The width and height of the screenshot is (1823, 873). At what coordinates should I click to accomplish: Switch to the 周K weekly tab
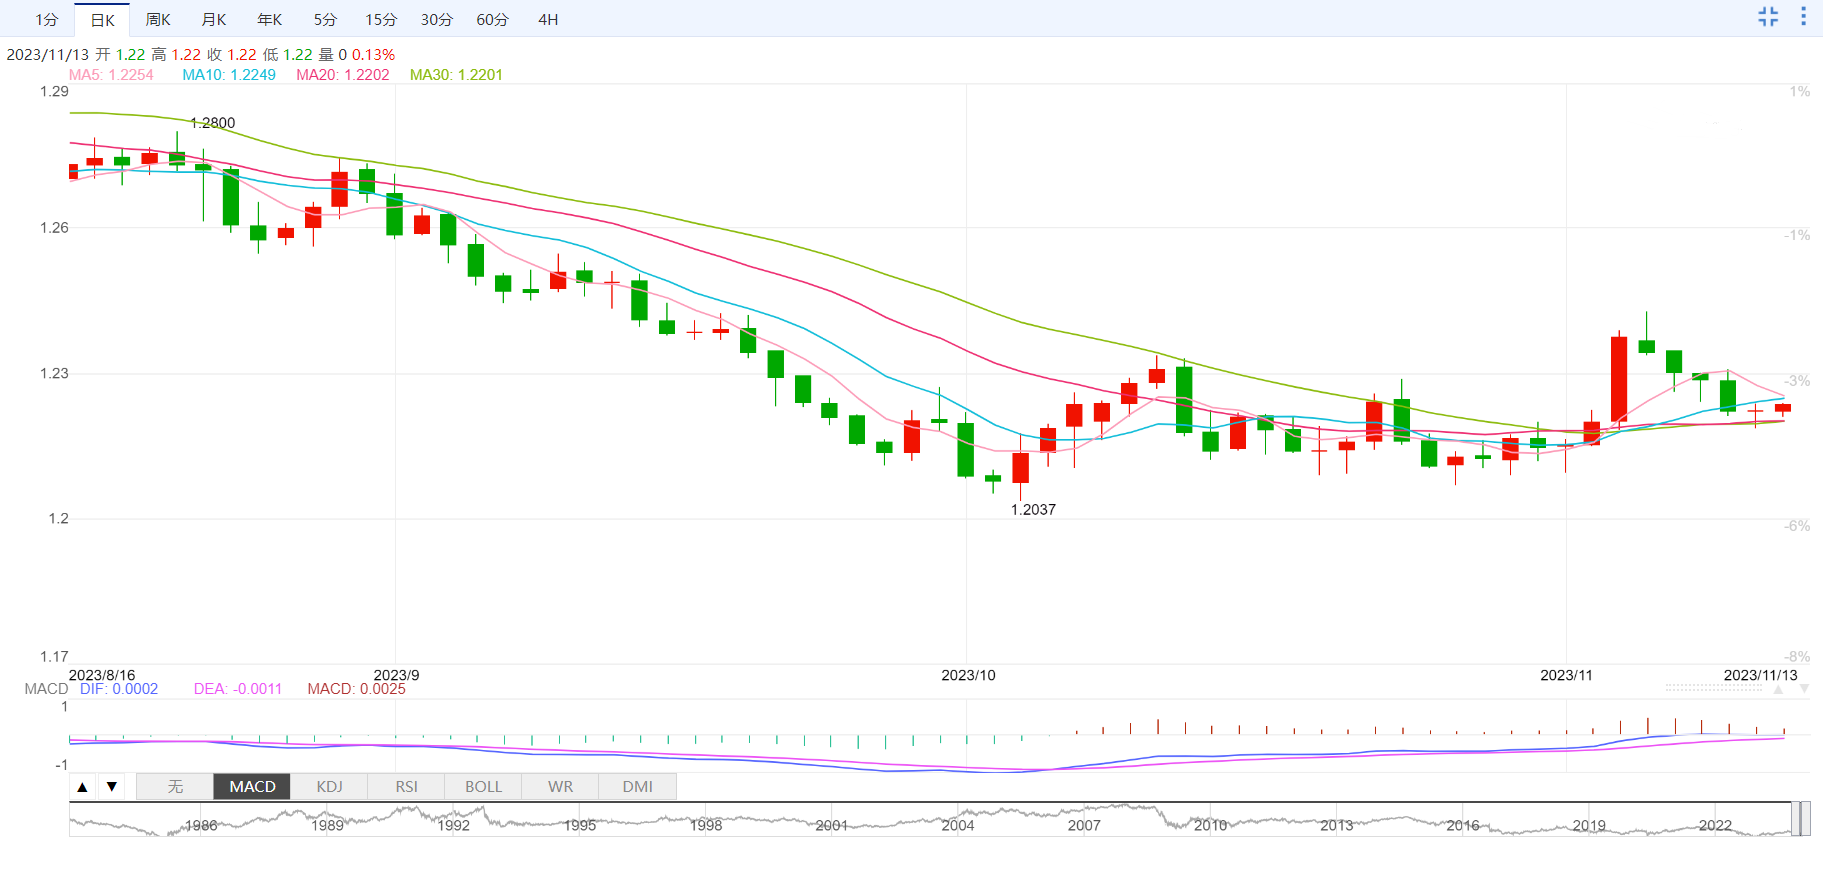[x=158, y=20]
